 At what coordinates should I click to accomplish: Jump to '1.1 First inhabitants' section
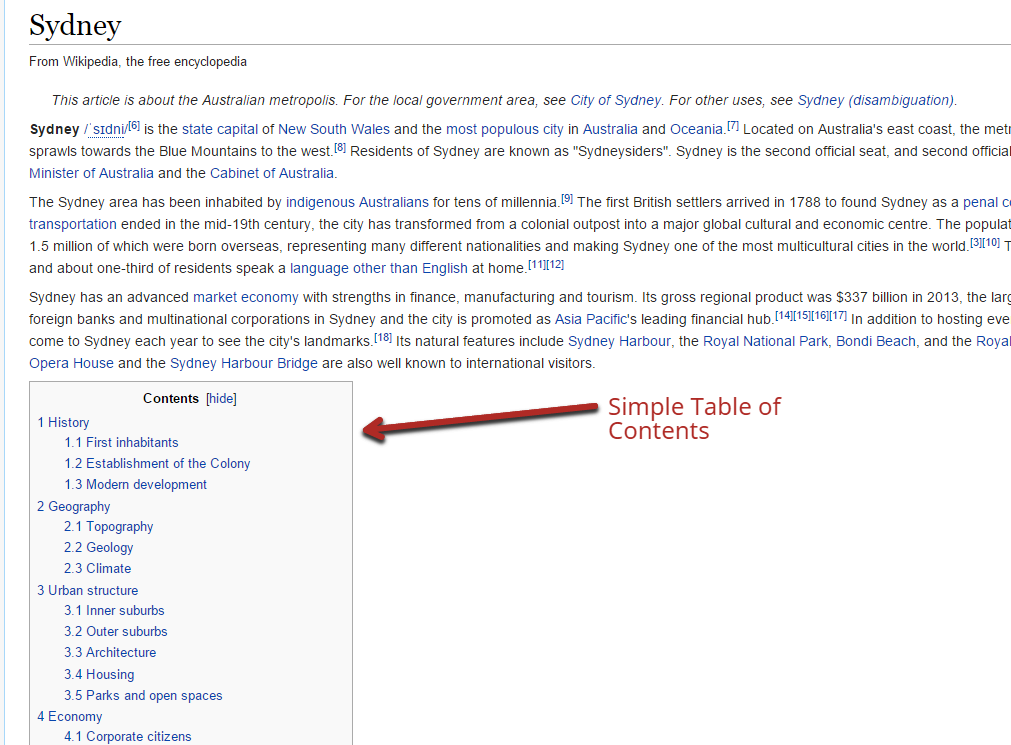point(121,442)
